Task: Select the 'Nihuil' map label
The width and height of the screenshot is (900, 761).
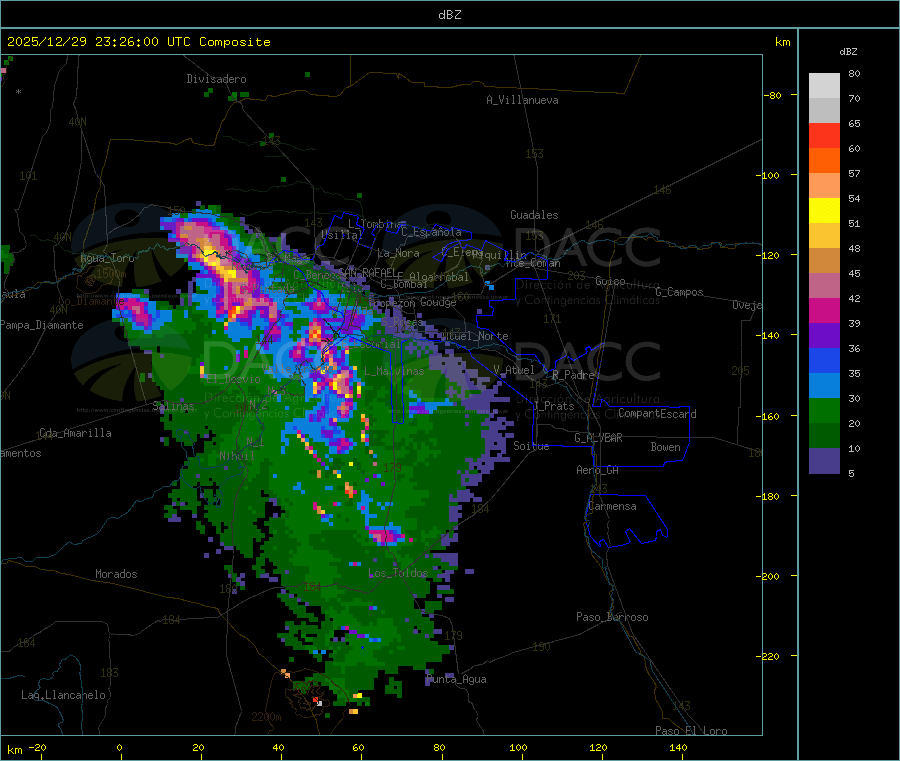Action: tap(236, 456)
